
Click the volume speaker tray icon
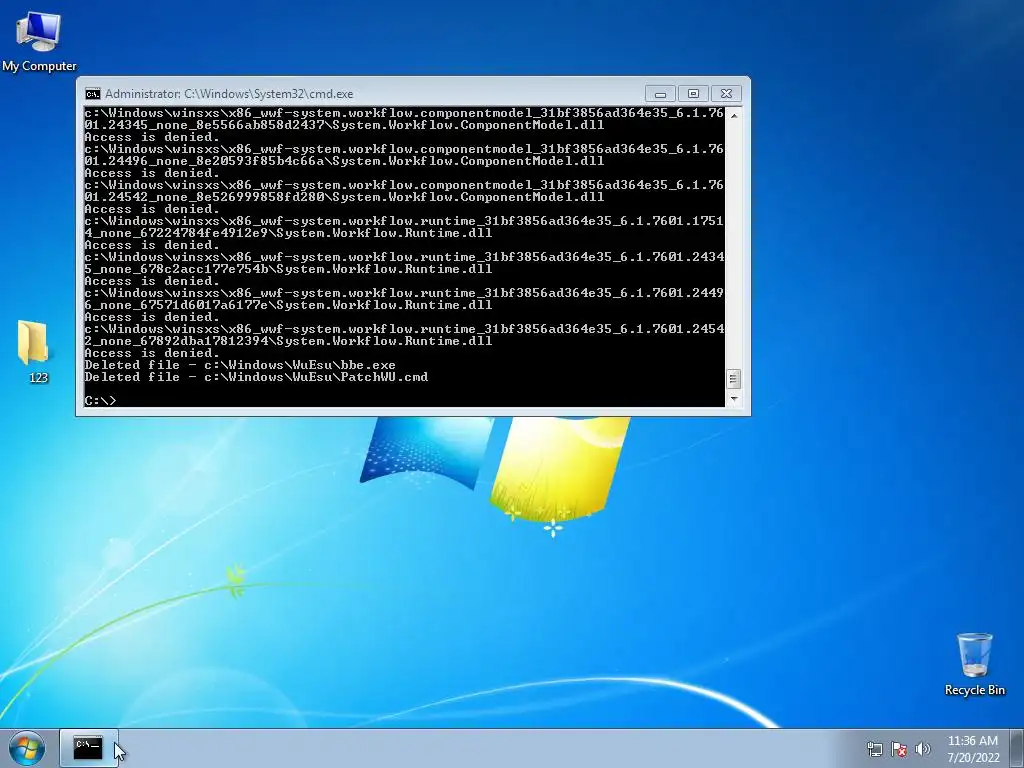point(923,749)
